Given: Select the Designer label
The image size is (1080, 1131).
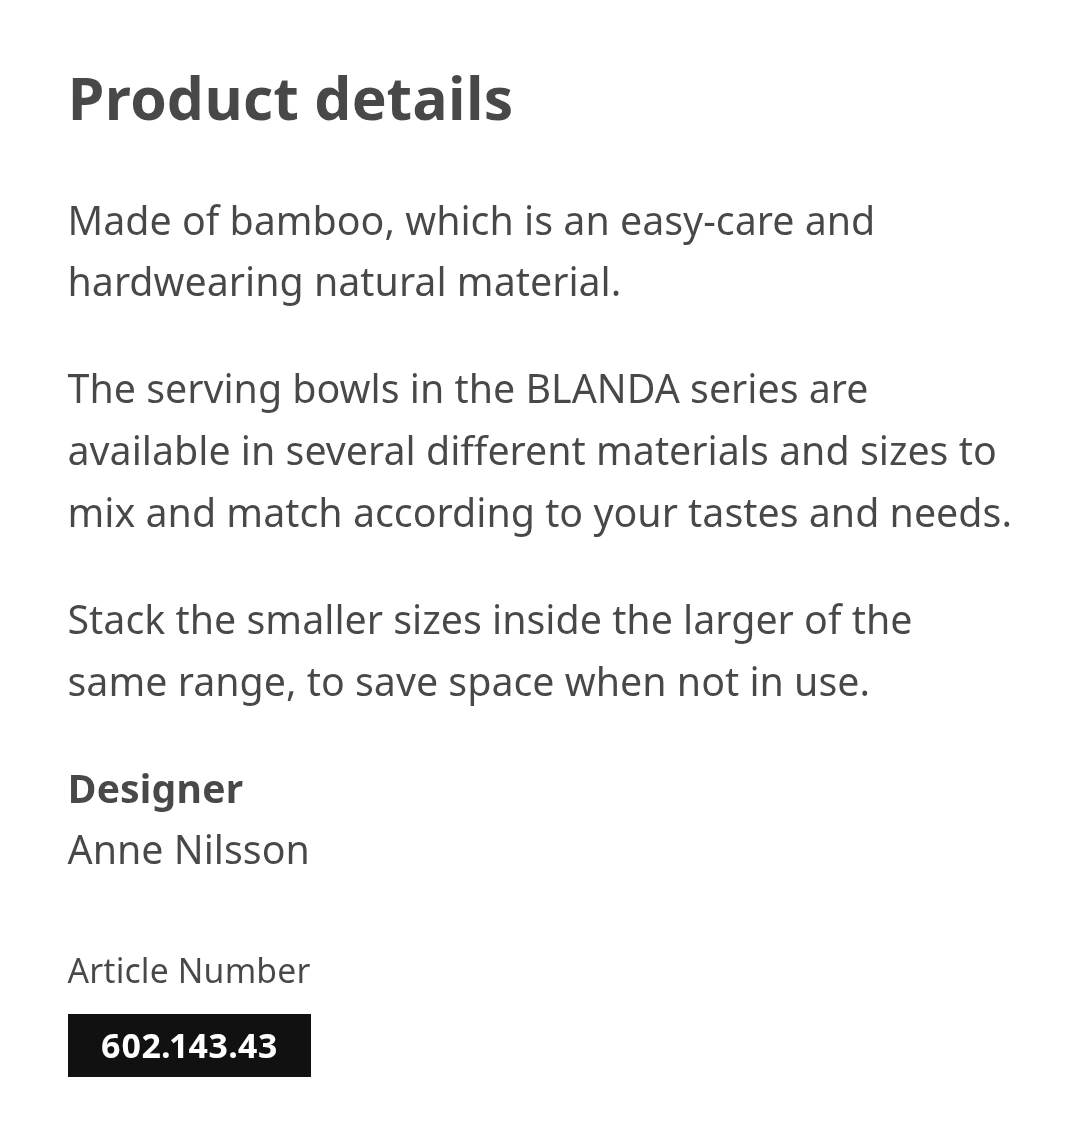Looking at the screenshot, I should click(155, 789).
